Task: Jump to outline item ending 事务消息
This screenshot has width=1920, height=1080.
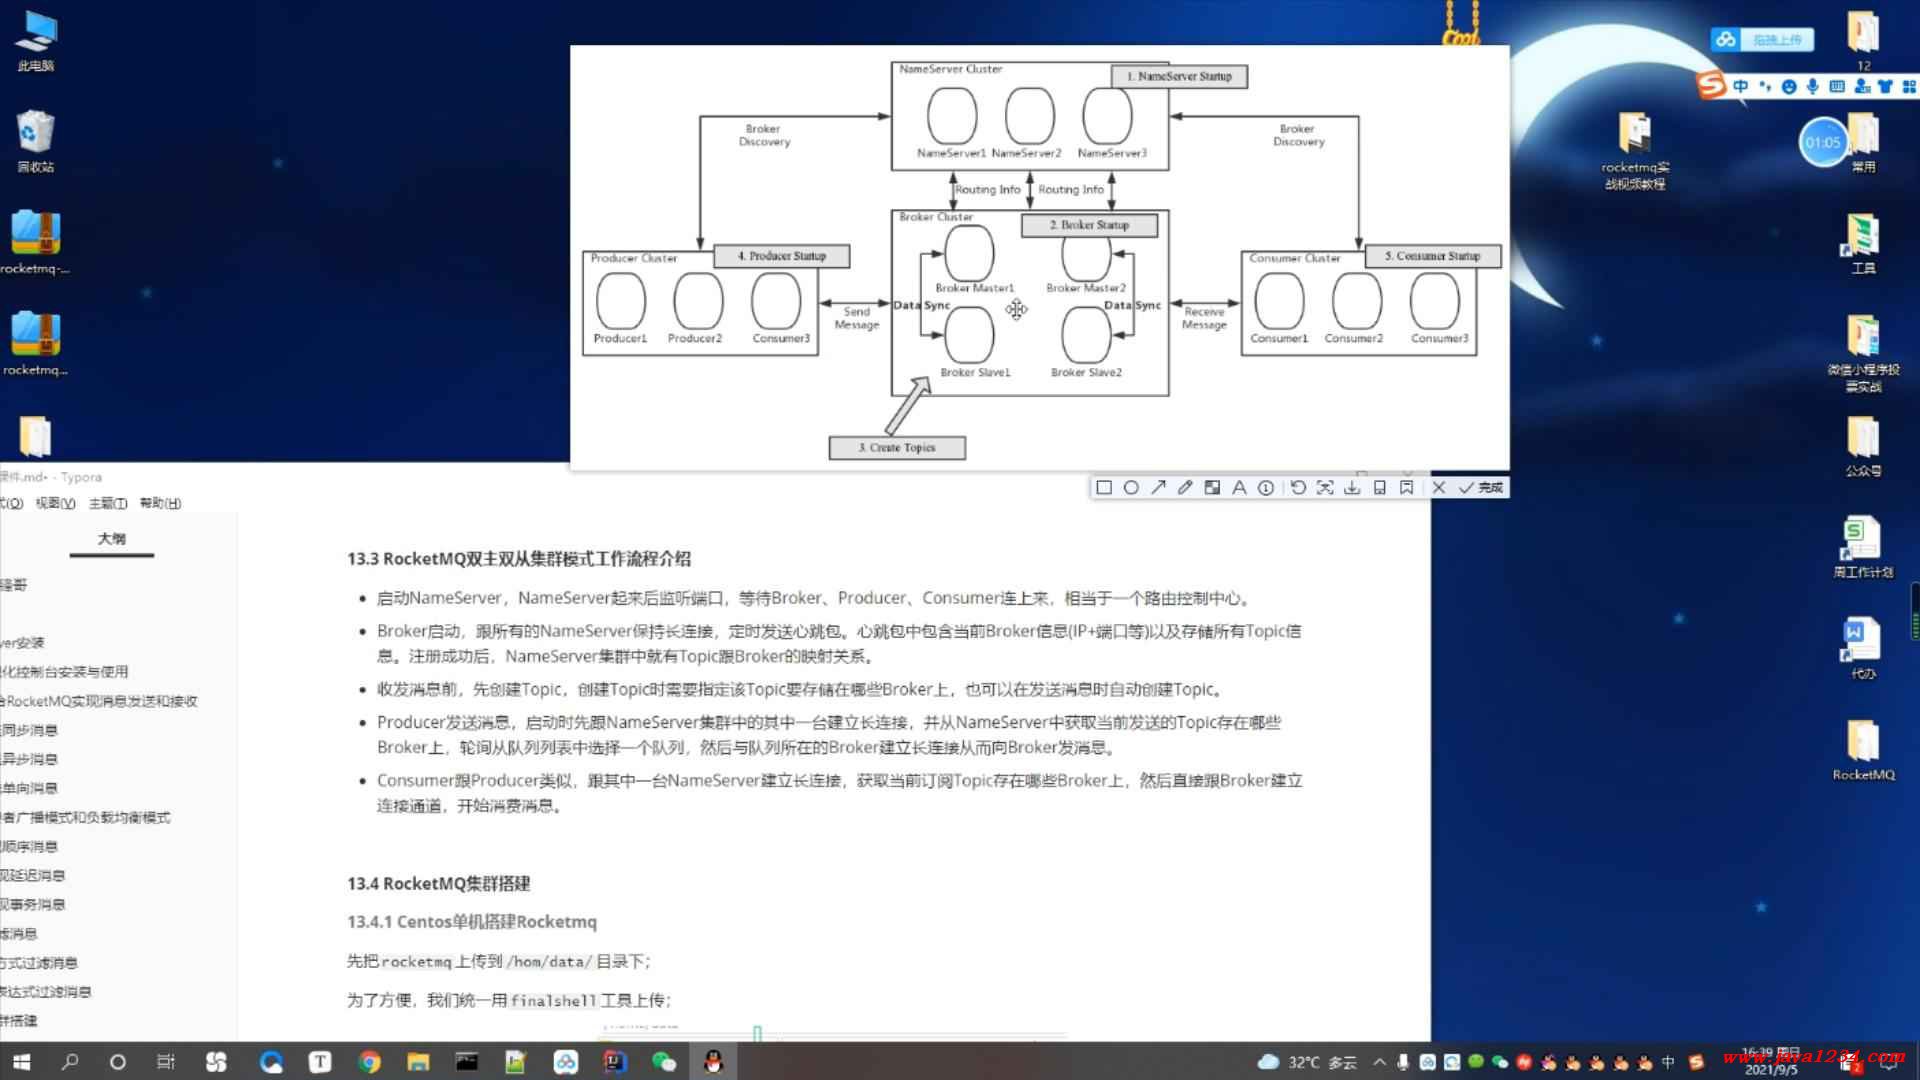Action: point(32,904)
